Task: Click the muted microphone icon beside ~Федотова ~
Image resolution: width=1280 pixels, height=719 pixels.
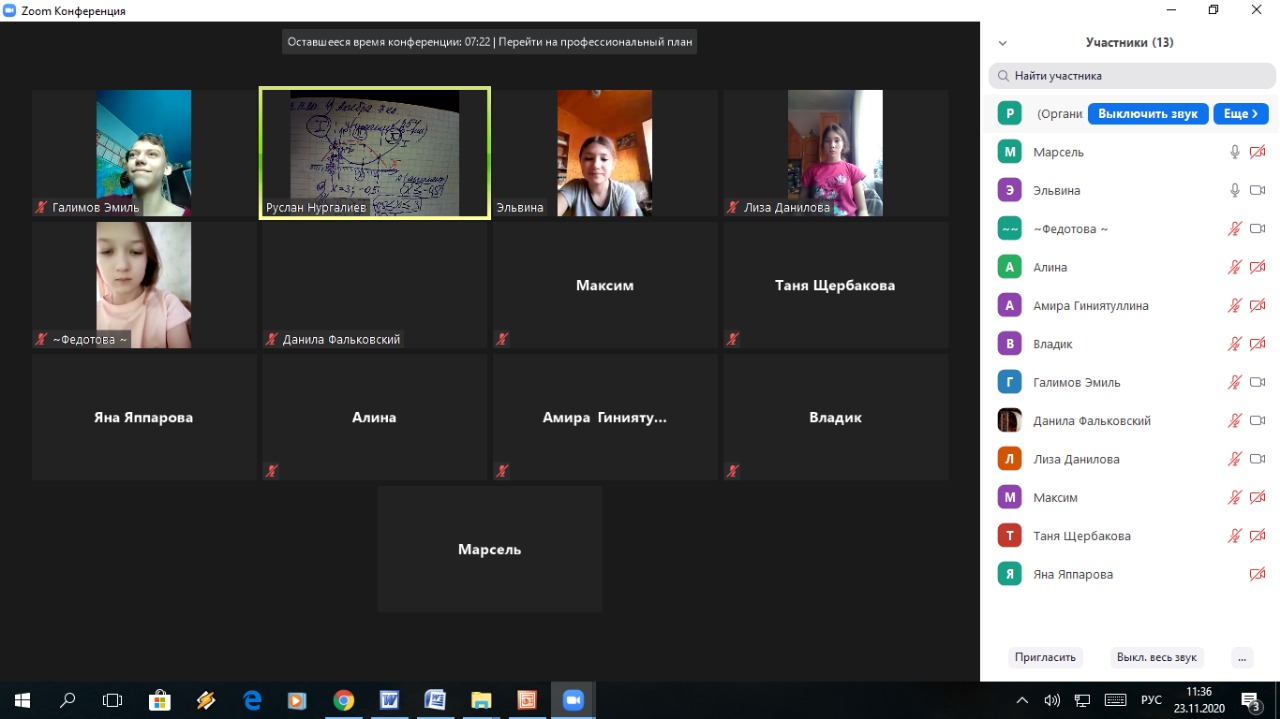Action: [x=1235, y=229]
